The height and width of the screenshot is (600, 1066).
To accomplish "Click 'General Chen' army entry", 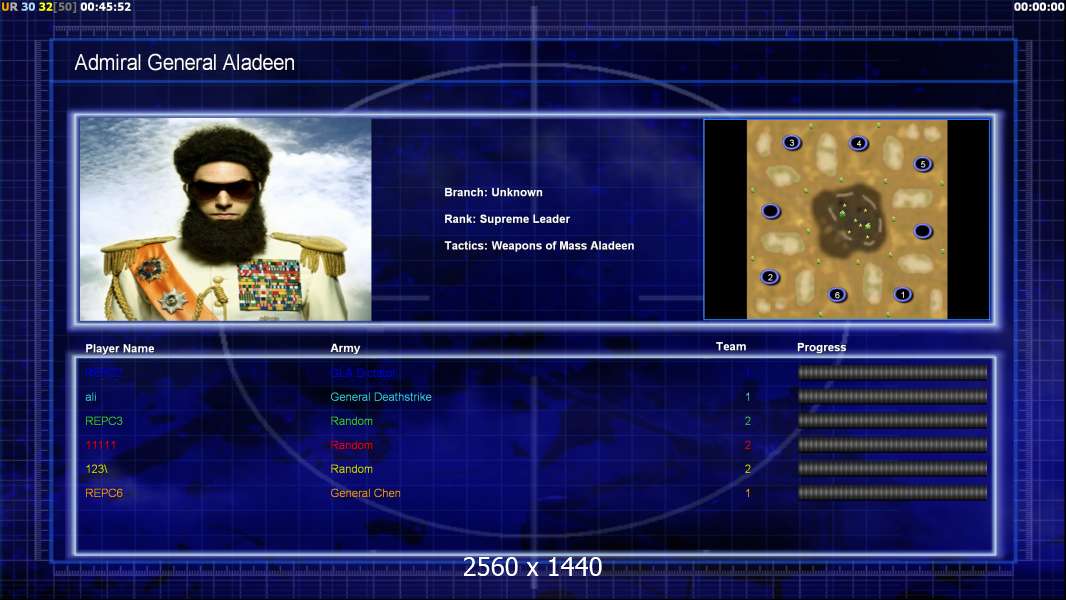I will 365,493.
